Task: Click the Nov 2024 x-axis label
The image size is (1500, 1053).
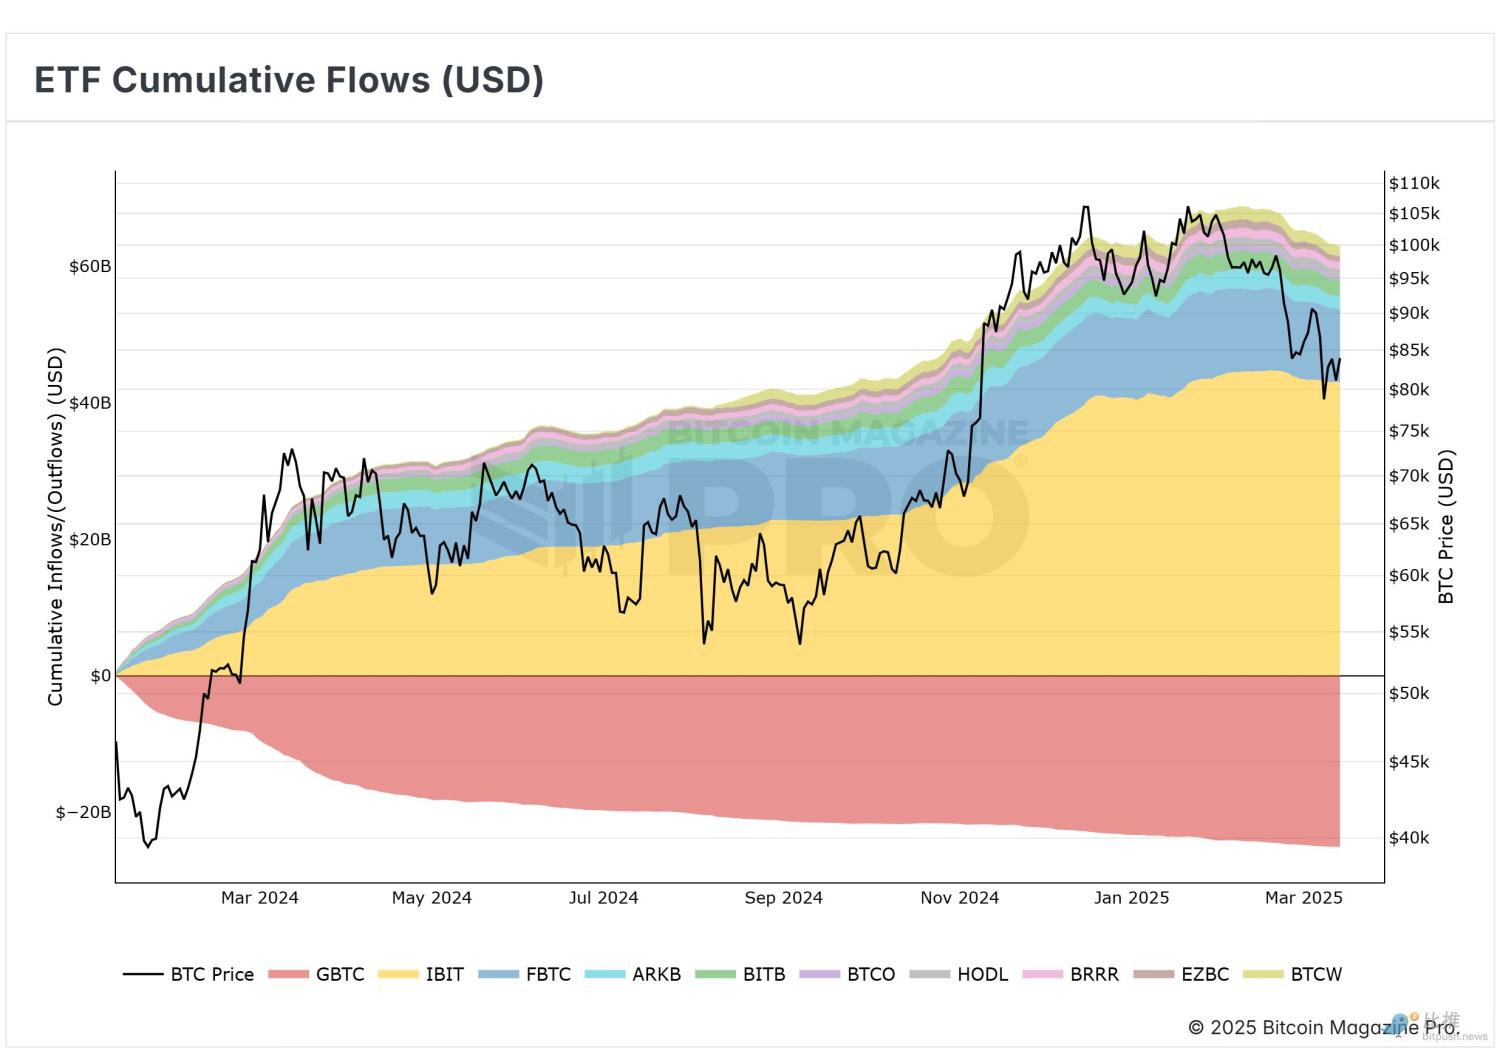Action: pyautogui.click(x=960, y=898)
